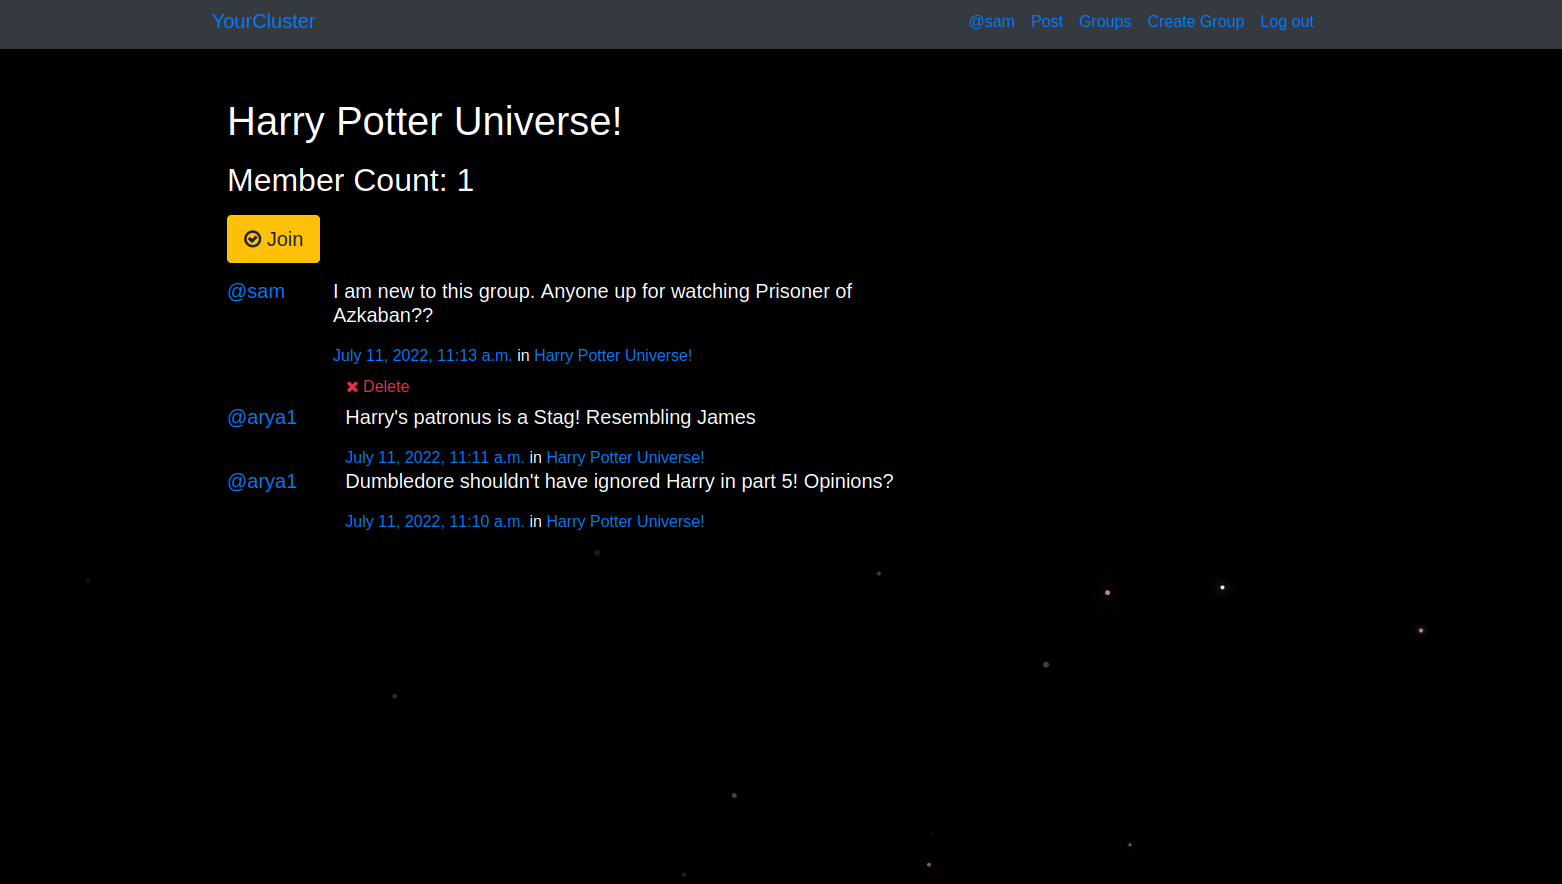
Task: Open Harry Potter Universe! from the Azkaban post footer
Action: [x=613, y=355]
